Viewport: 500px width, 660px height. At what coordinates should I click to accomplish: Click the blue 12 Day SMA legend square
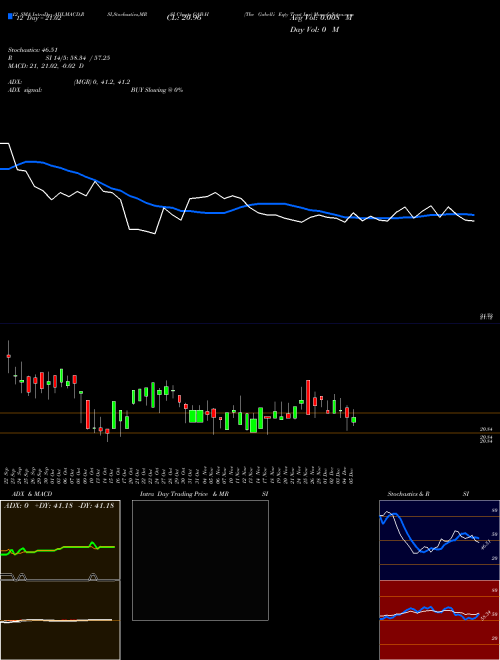pyautogui.click(x=10, y=16)
